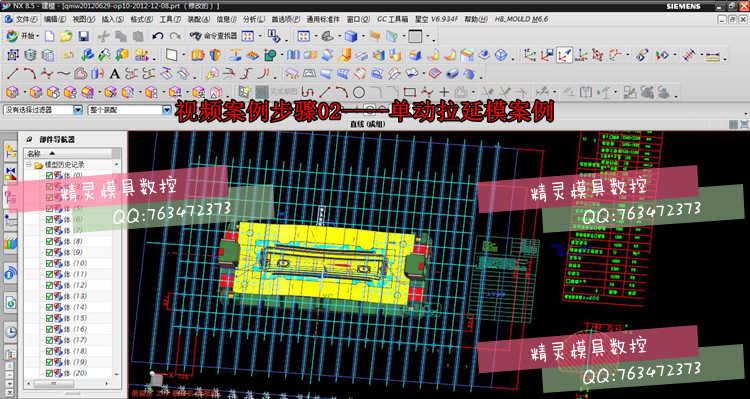
Task: Click the part navigator scroll-down arrow
Action: [117, 374]
